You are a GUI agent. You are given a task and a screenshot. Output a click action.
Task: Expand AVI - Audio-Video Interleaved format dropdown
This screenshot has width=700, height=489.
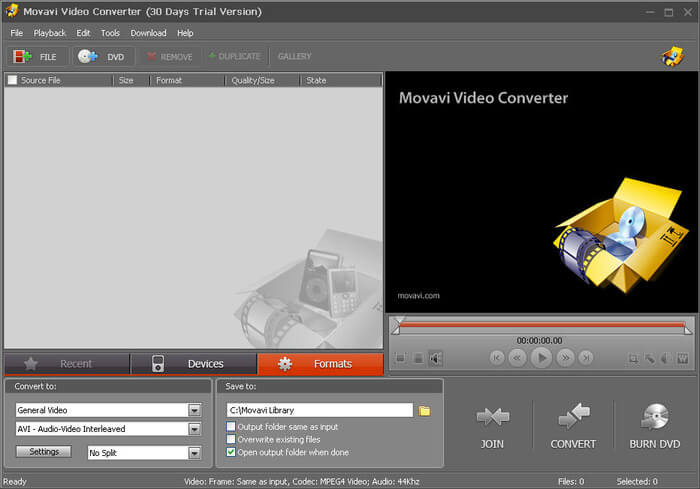pyautogui.click(x=195, y=429)
